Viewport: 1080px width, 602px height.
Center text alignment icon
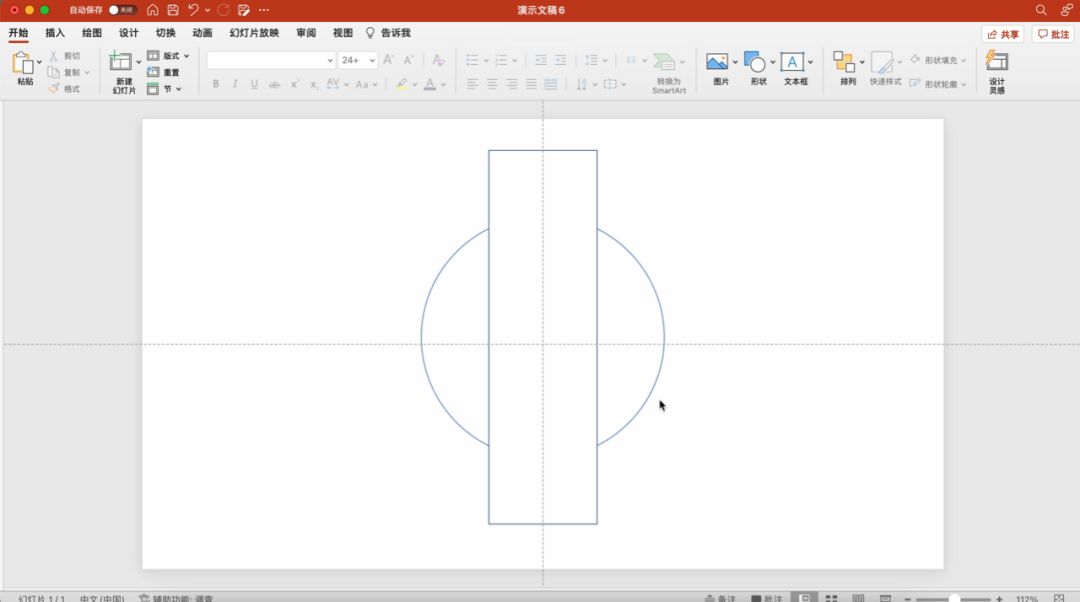pos(492,84)
